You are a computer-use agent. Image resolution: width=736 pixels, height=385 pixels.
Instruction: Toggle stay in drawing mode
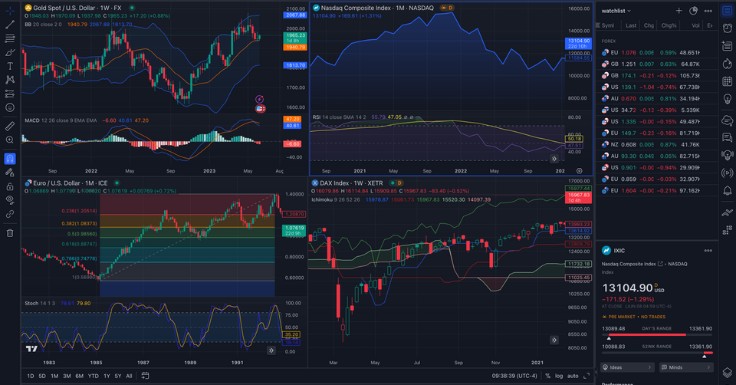pos(10,172)
